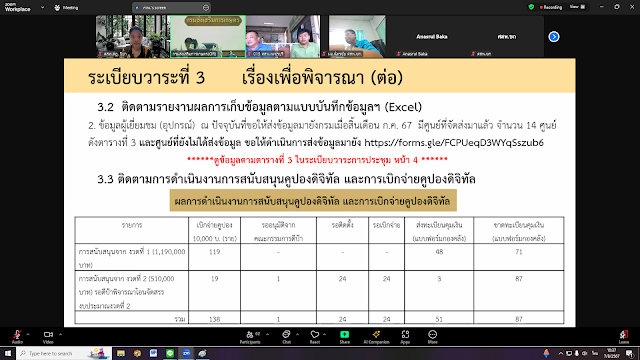The height and width of the screenshot is (360, 640).
Task: Expand the audio options arrow
Action: coord(28,334)
